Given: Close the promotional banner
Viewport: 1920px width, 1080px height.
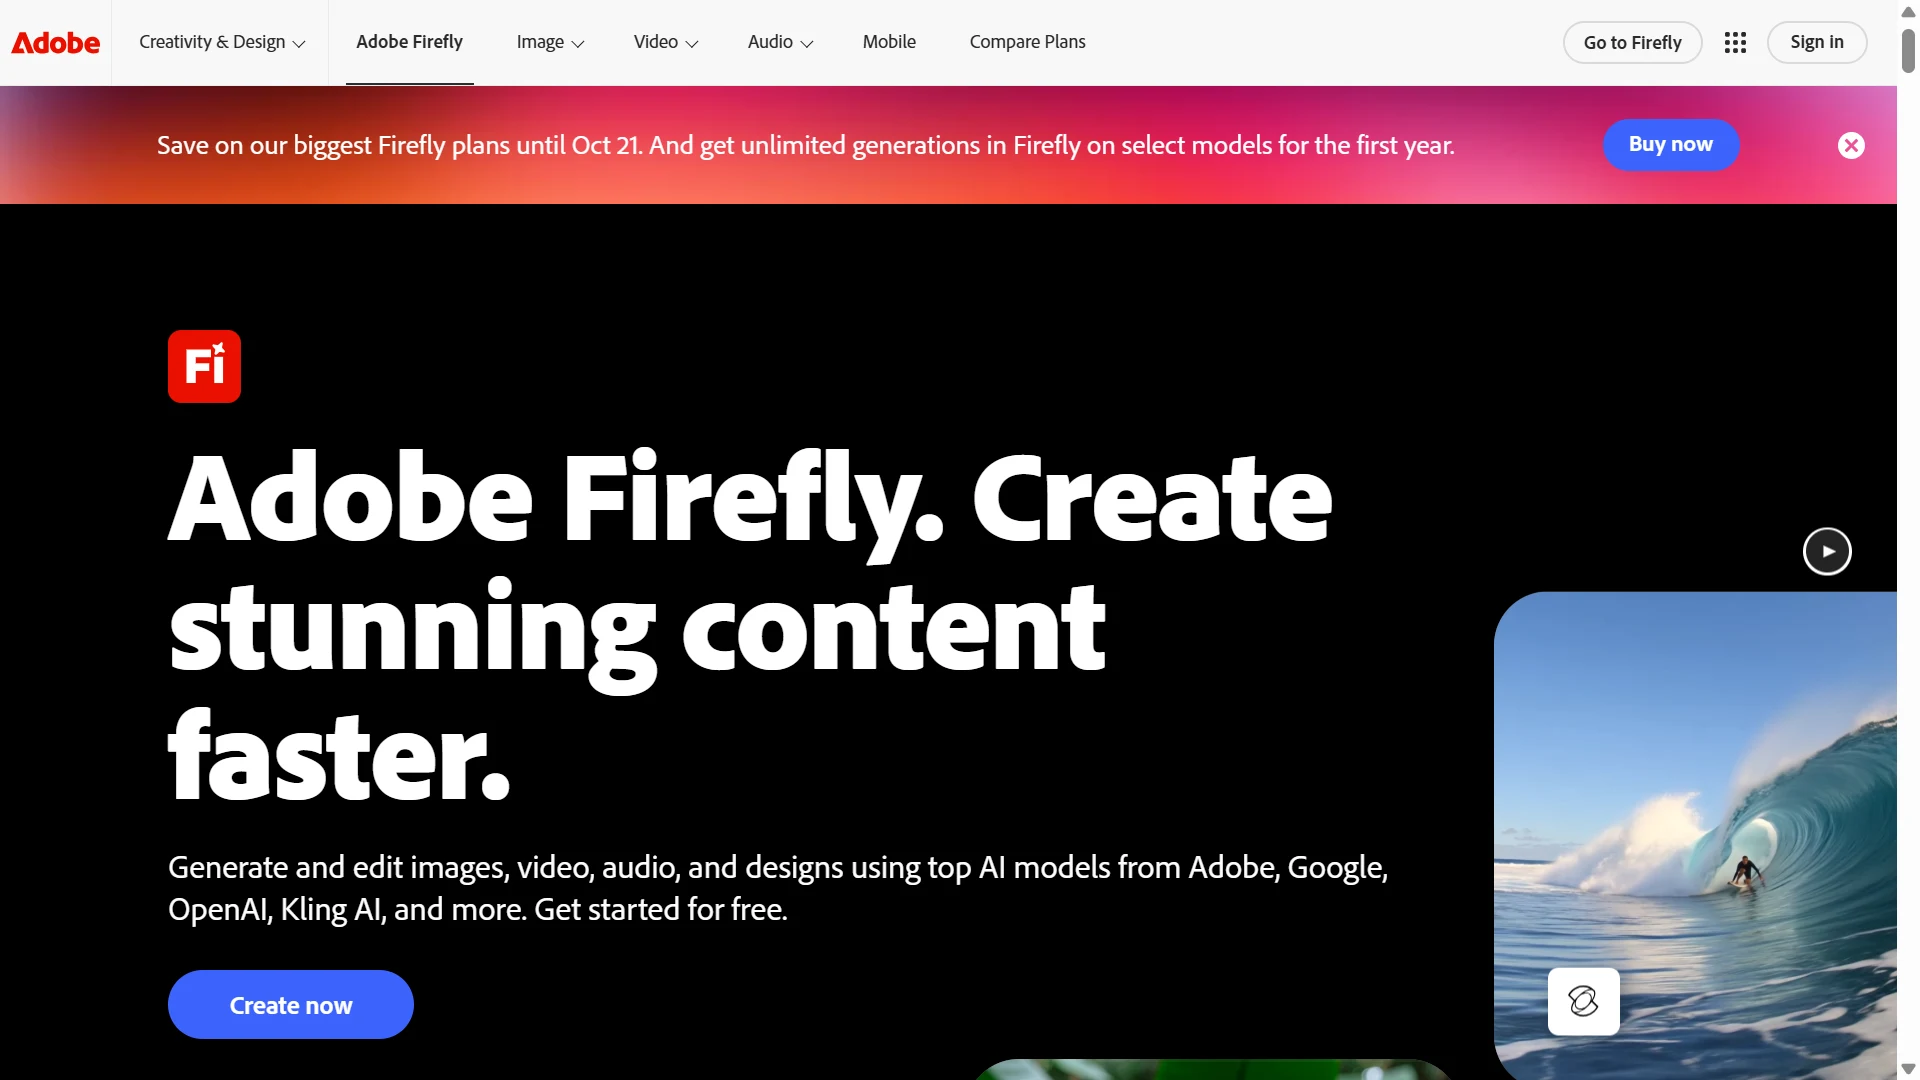Looking at the screenshot, I should pos(1851,145).
